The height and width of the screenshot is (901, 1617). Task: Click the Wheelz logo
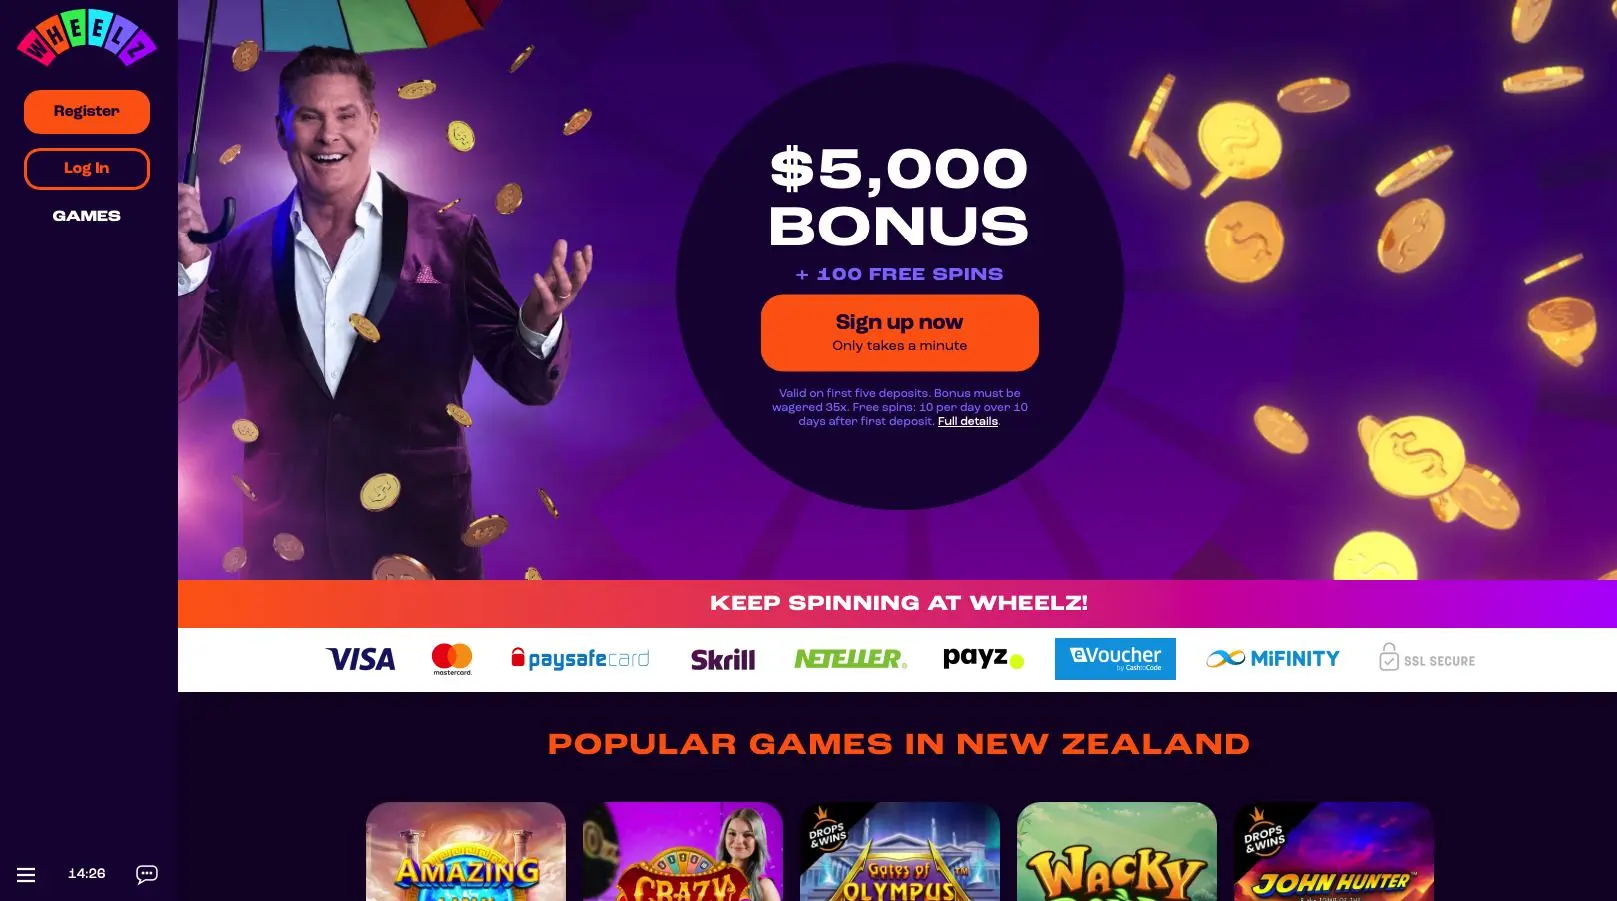click(86, 38)
